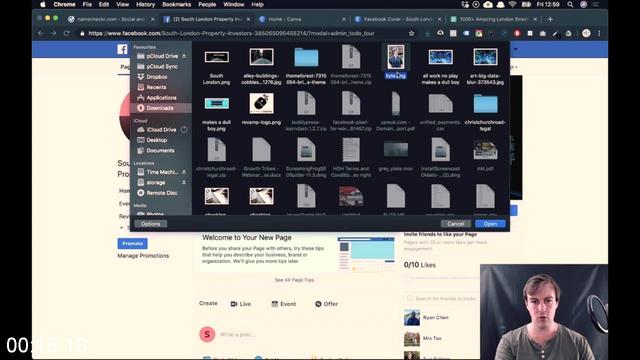Switch to 1000+ Amazing London tab
Screen dimensions: 640x360
[493, 19]
